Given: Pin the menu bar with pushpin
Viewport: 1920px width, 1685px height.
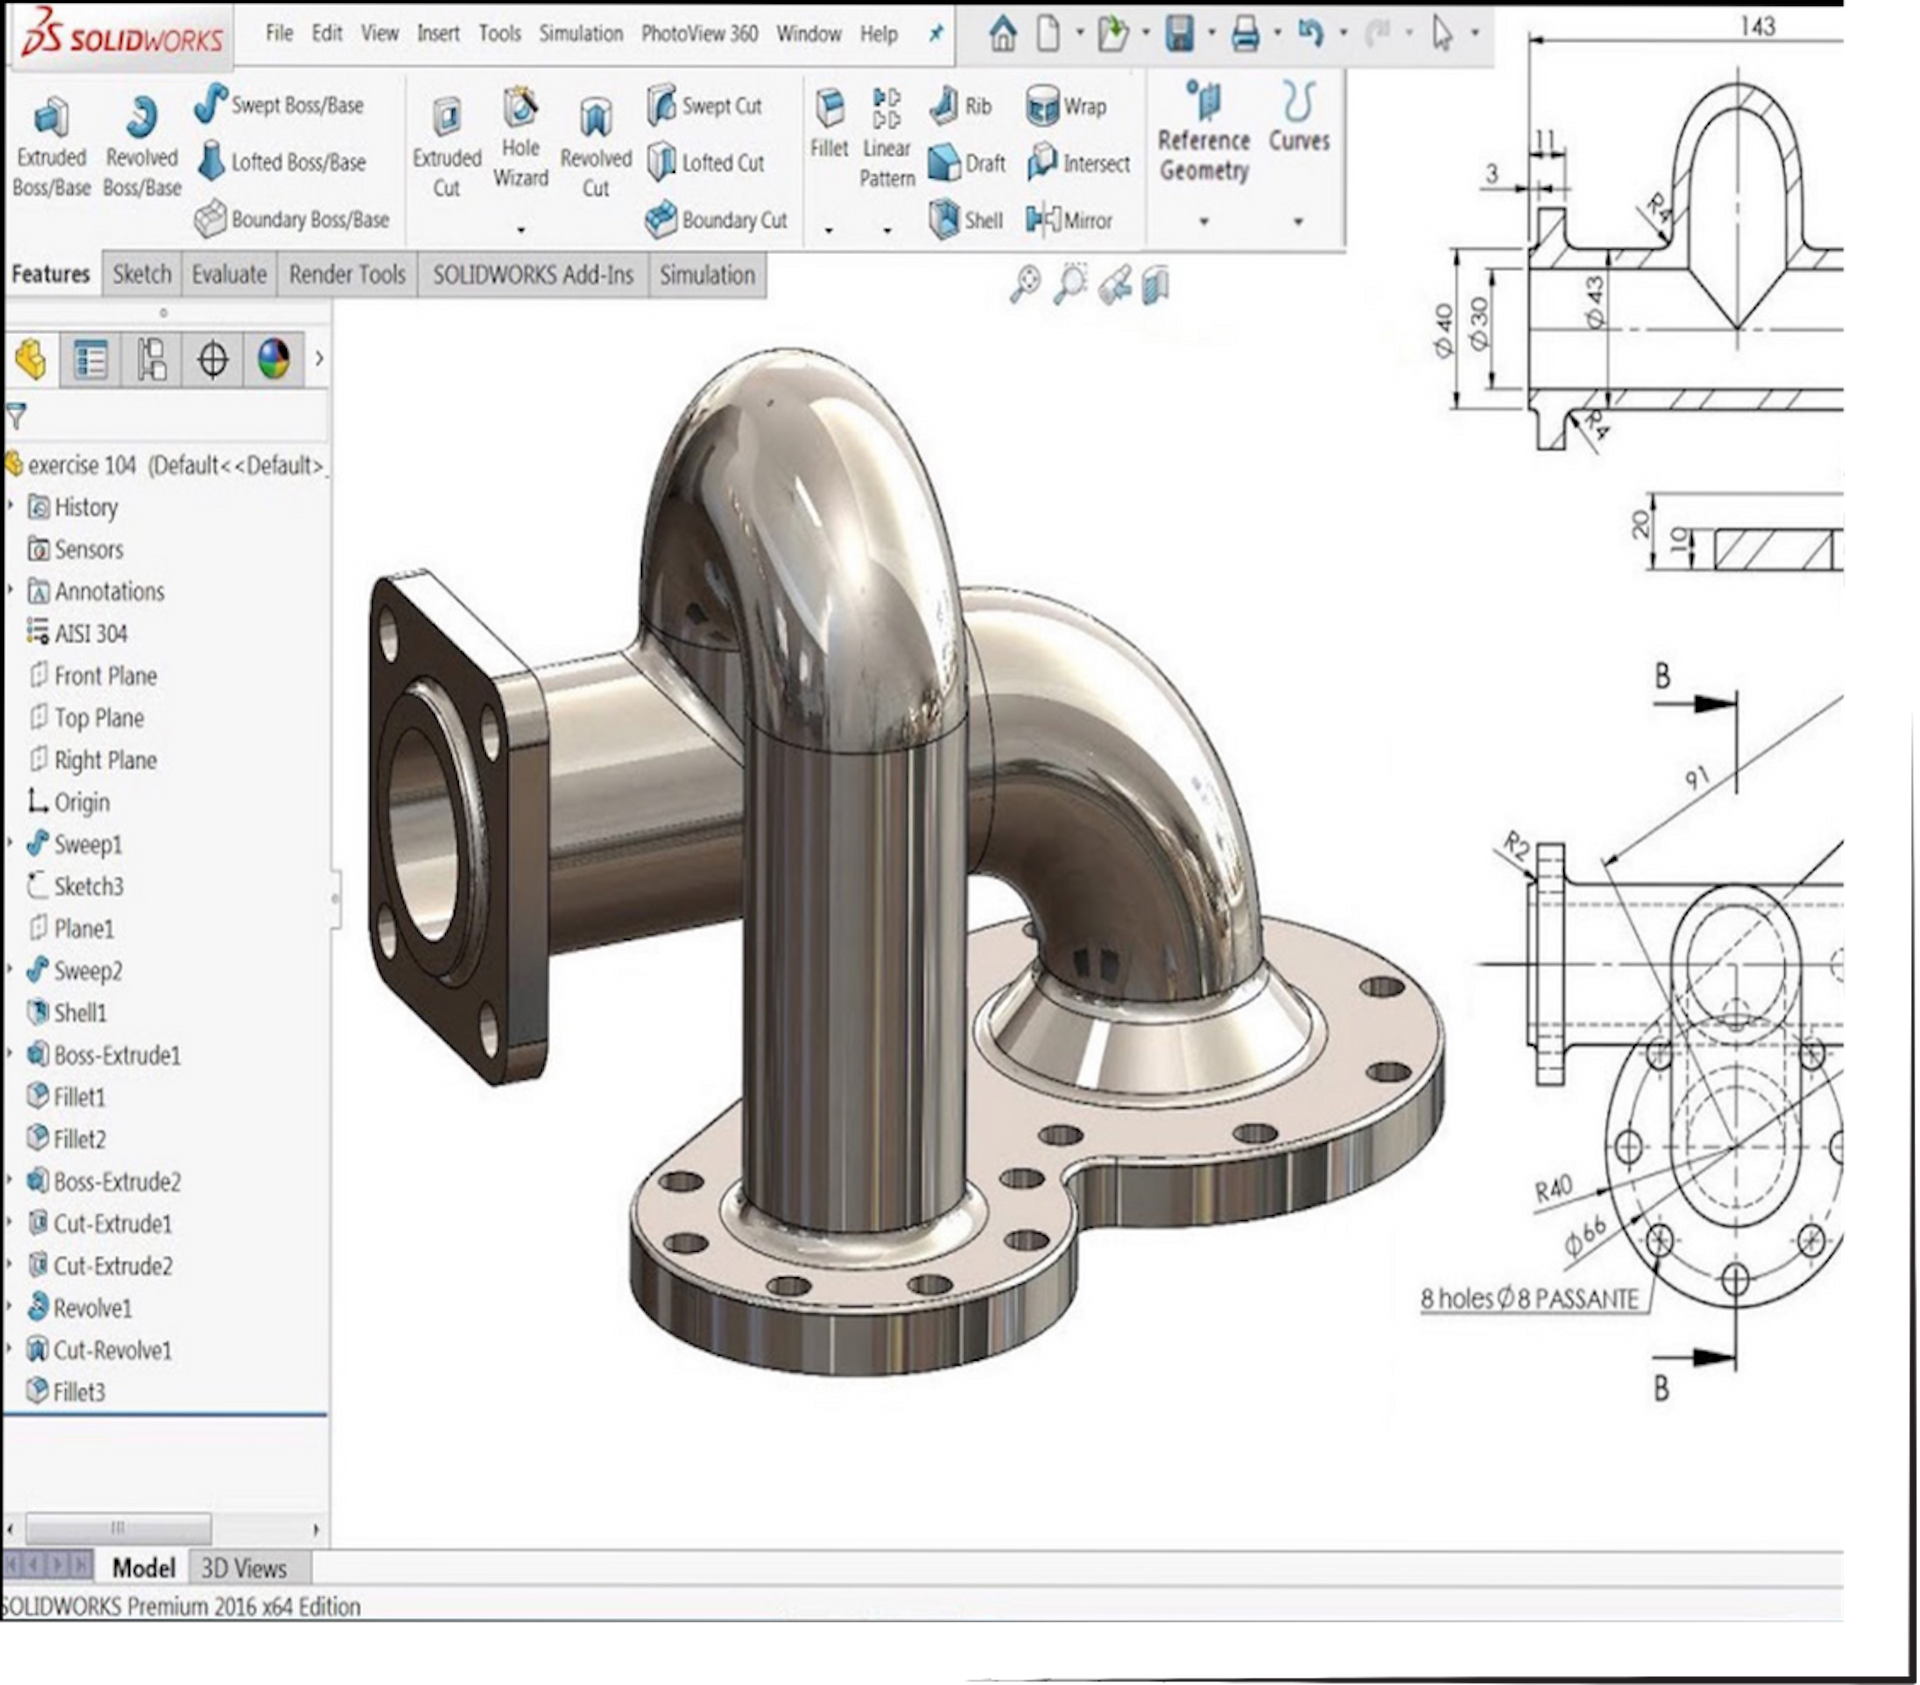Looking at the screenshot, I should 936,34.
